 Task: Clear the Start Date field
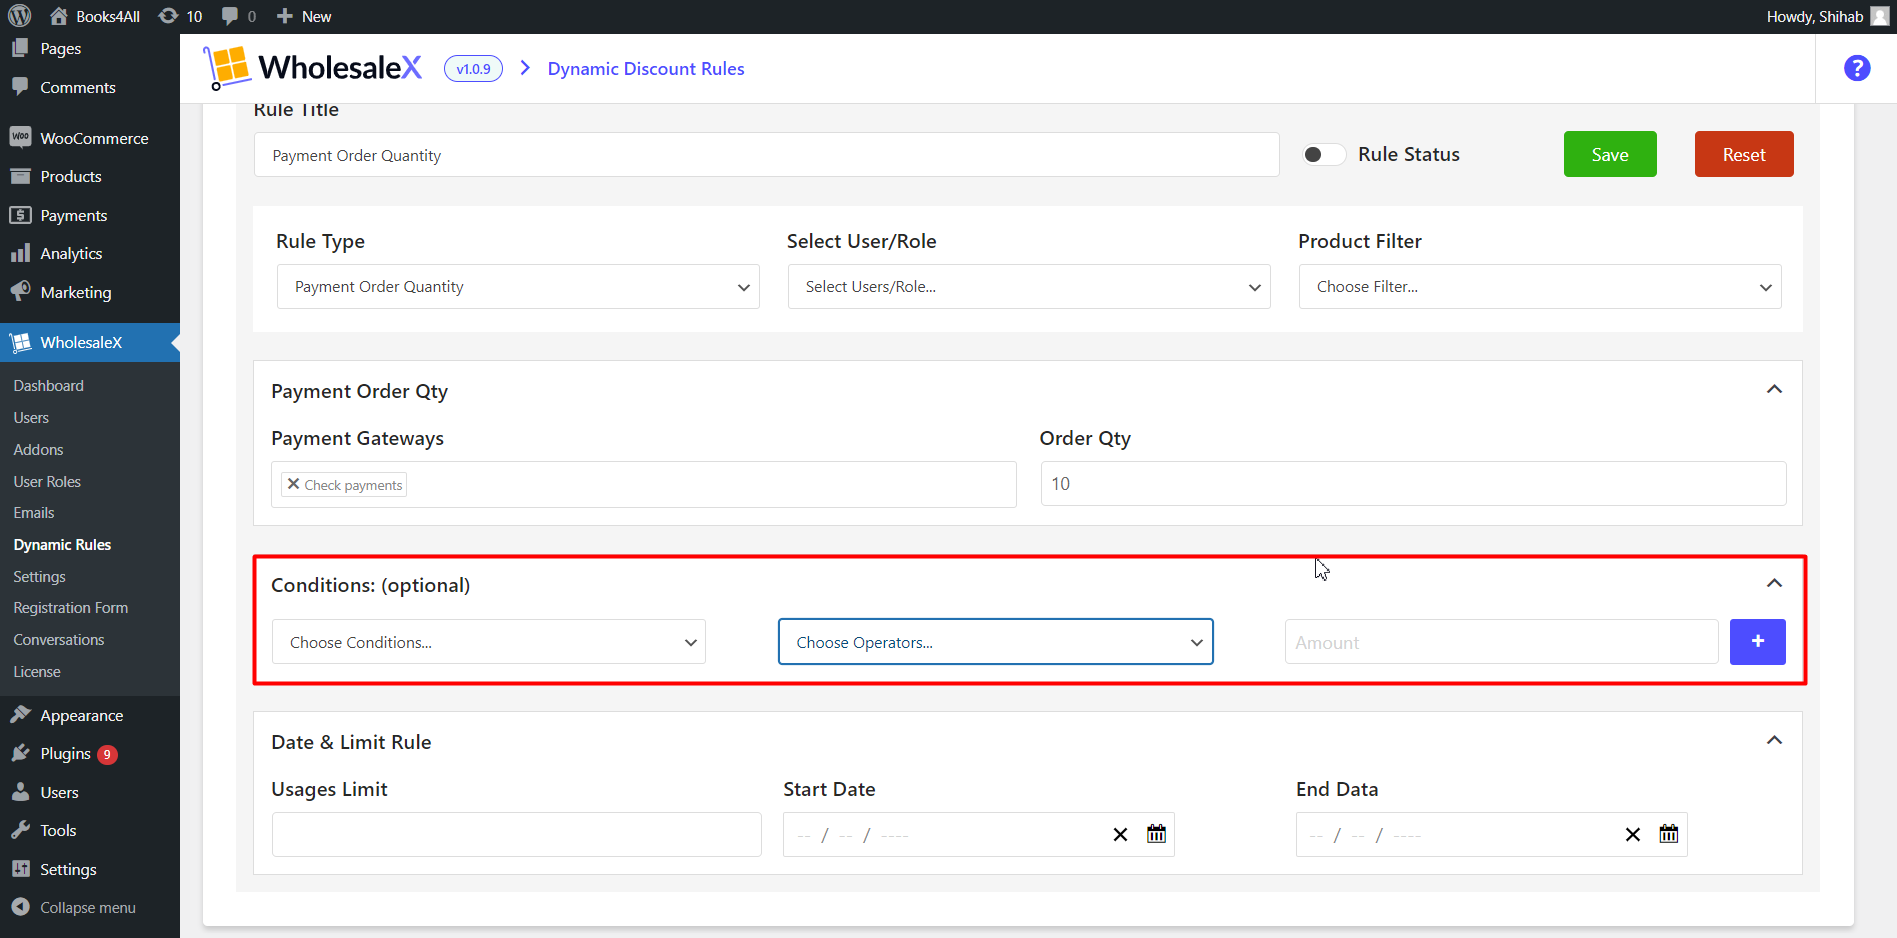click(1120, 835)
